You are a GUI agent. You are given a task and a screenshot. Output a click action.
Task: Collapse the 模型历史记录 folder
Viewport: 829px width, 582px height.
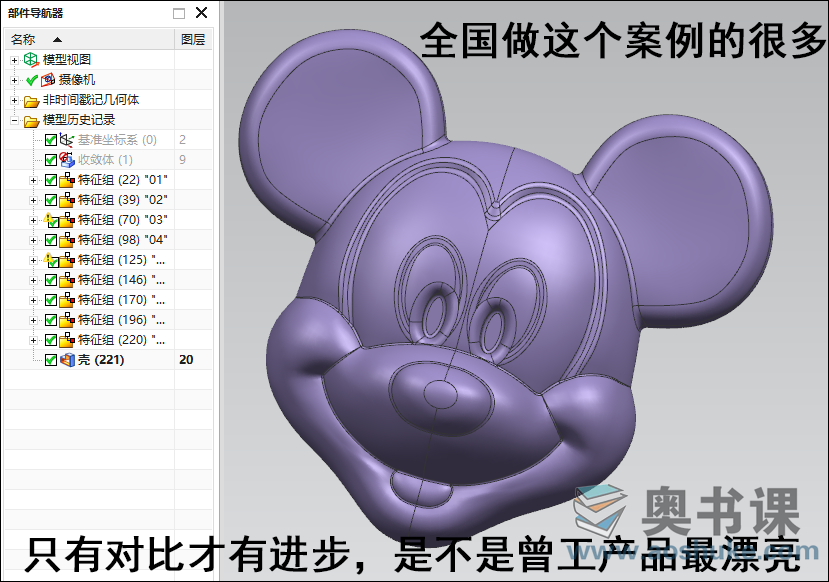pyautogui.click(x=14, y=121)
